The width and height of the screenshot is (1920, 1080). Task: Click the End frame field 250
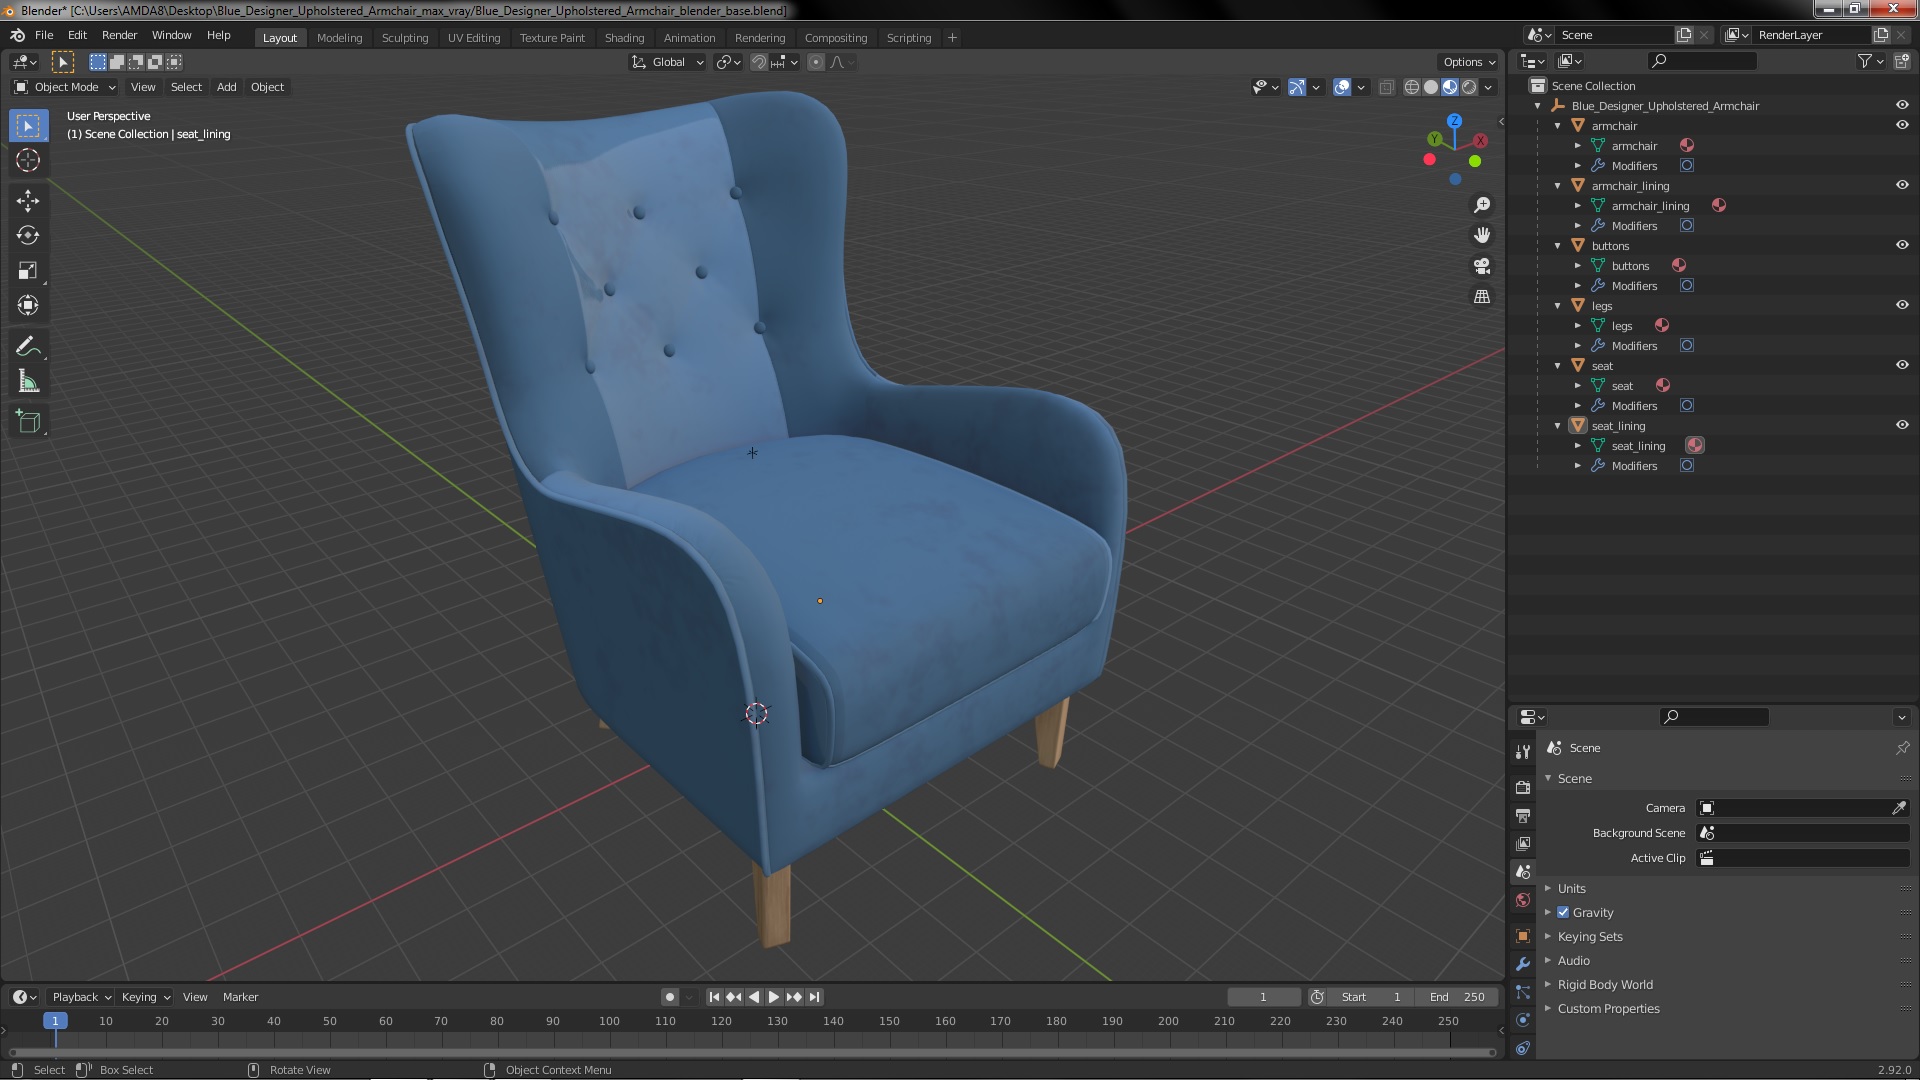tap(1456, 997)
